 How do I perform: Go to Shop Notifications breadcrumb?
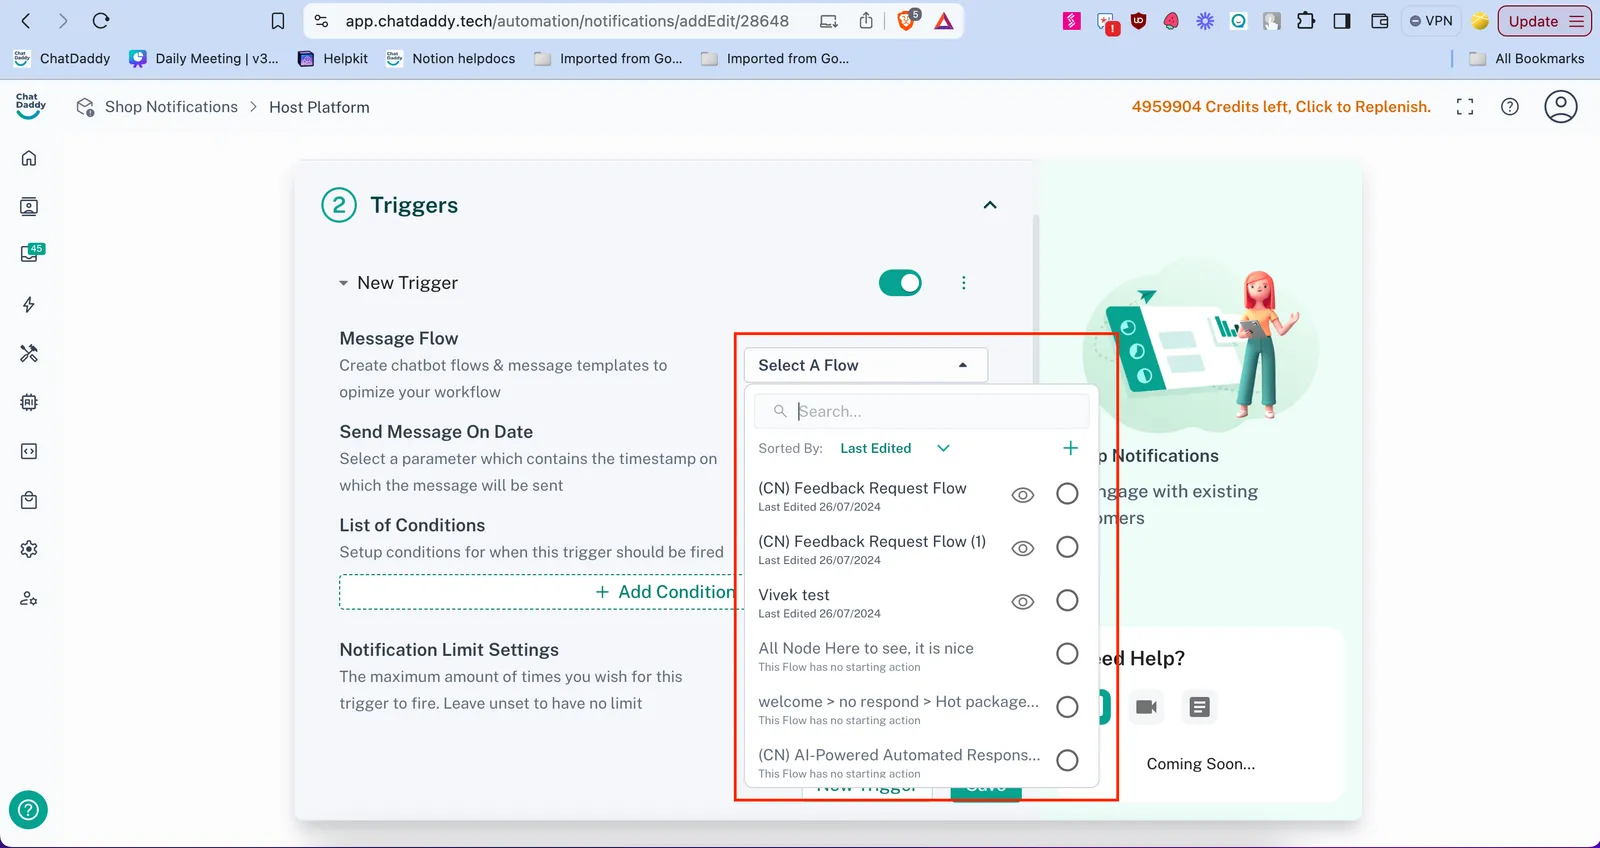click(171, 107)
